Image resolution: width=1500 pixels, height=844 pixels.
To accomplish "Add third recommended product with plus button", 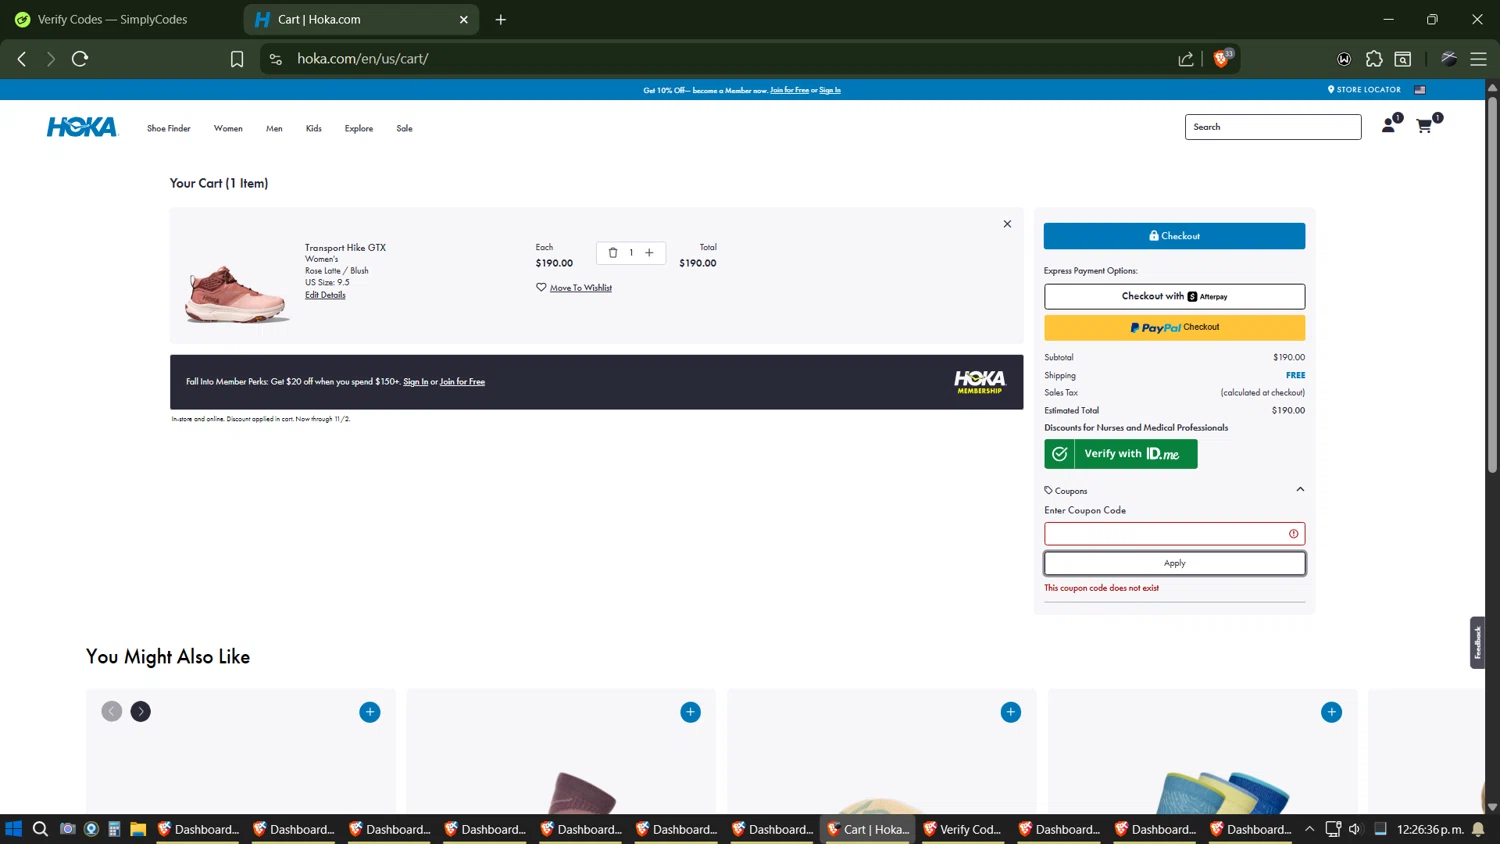I will click(x=1011, y=712).
